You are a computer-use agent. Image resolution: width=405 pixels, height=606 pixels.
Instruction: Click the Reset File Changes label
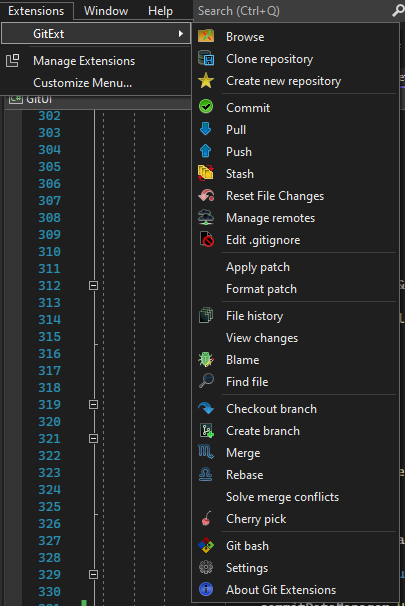point(275,196)
